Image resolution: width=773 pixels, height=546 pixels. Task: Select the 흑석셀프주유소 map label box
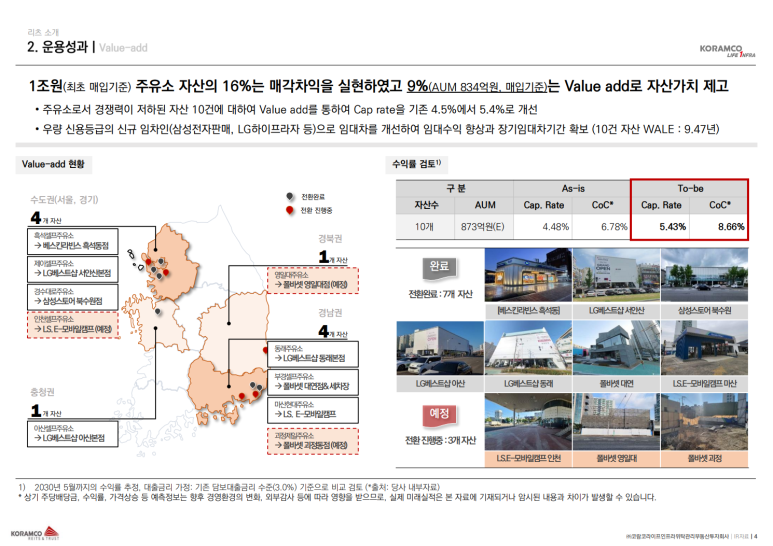click(72, 241)
